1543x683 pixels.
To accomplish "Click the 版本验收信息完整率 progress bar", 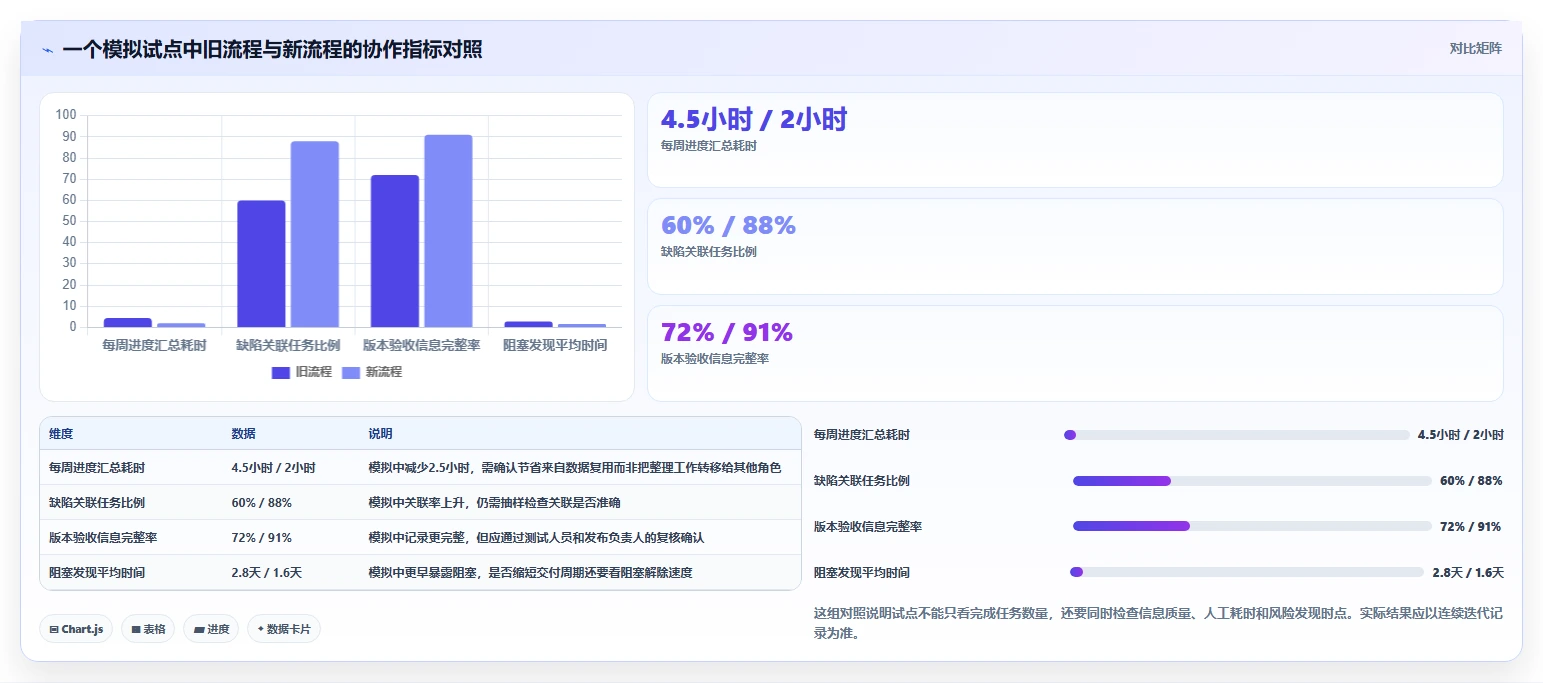I will [1252, 526].
